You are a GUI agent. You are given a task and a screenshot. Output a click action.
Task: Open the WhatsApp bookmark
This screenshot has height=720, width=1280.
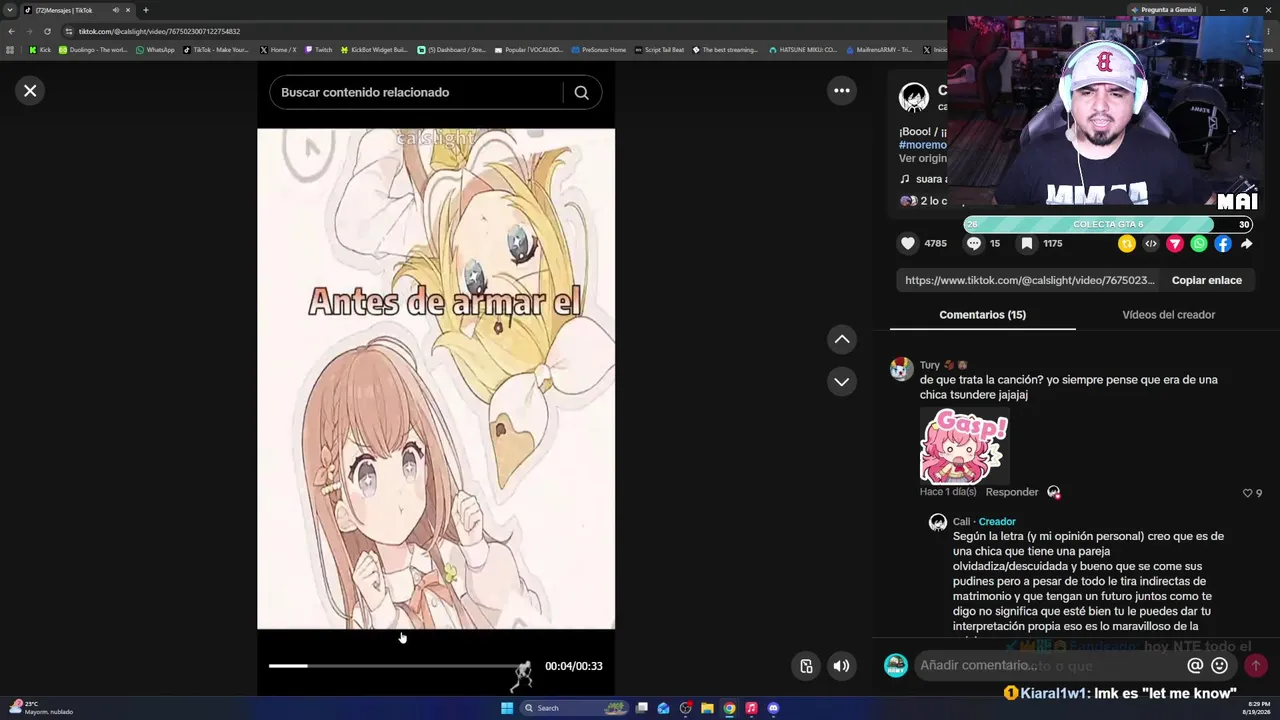155,49
